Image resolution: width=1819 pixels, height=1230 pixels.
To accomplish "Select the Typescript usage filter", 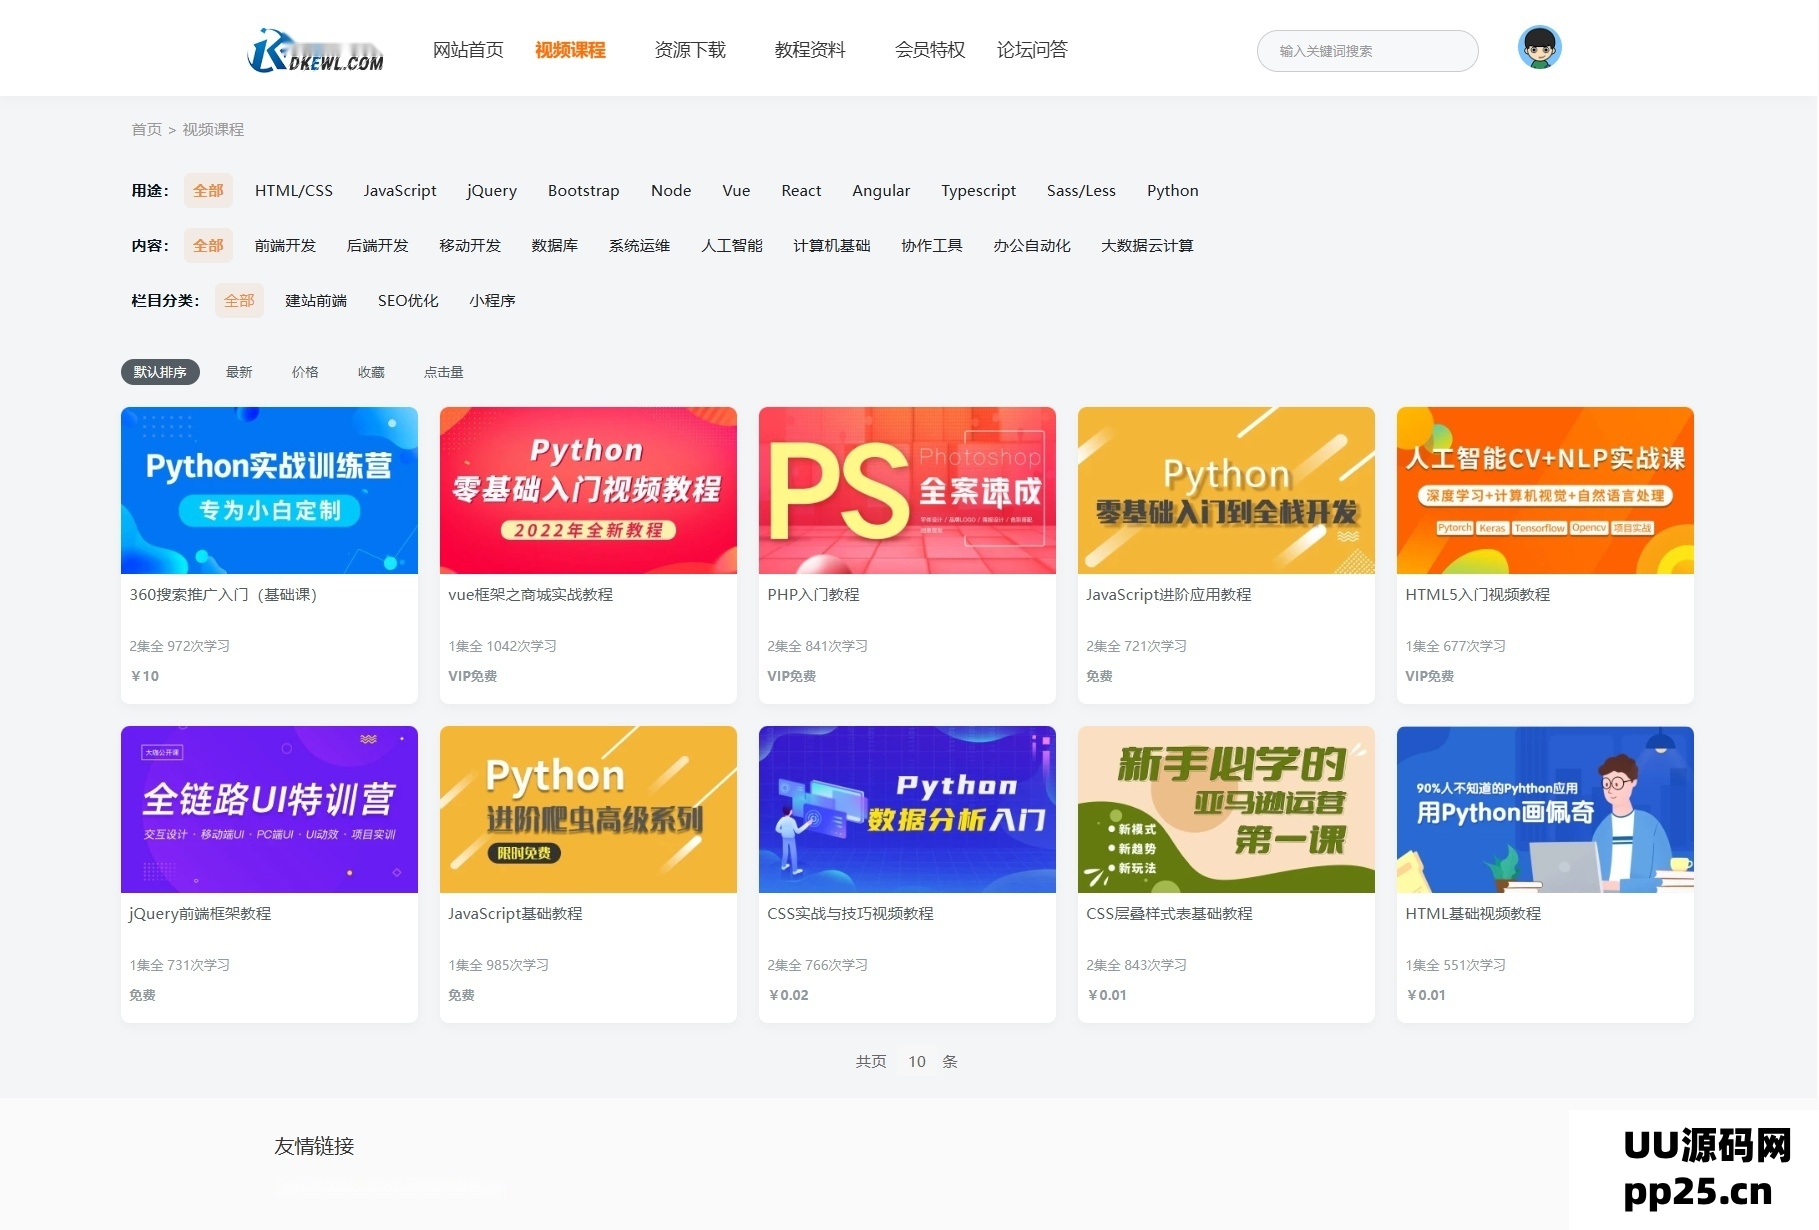I will (977, 191).
